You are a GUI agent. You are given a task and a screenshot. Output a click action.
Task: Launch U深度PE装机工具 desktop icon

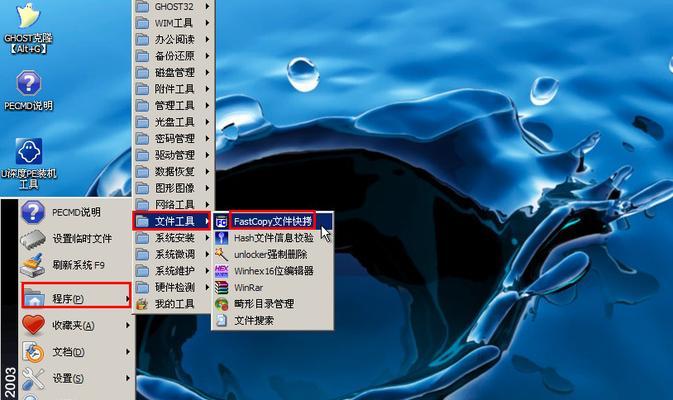click(29, 151)
